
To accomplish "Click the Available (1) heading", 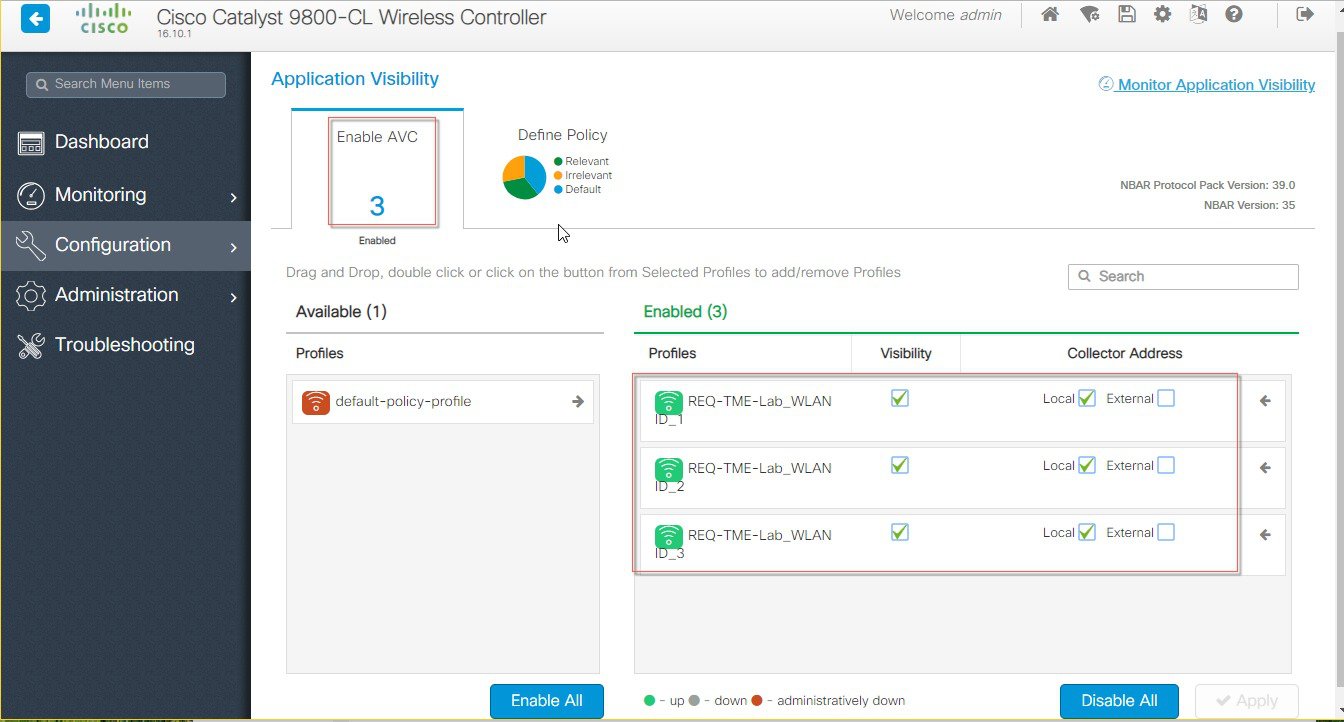I will coord(341,312).
